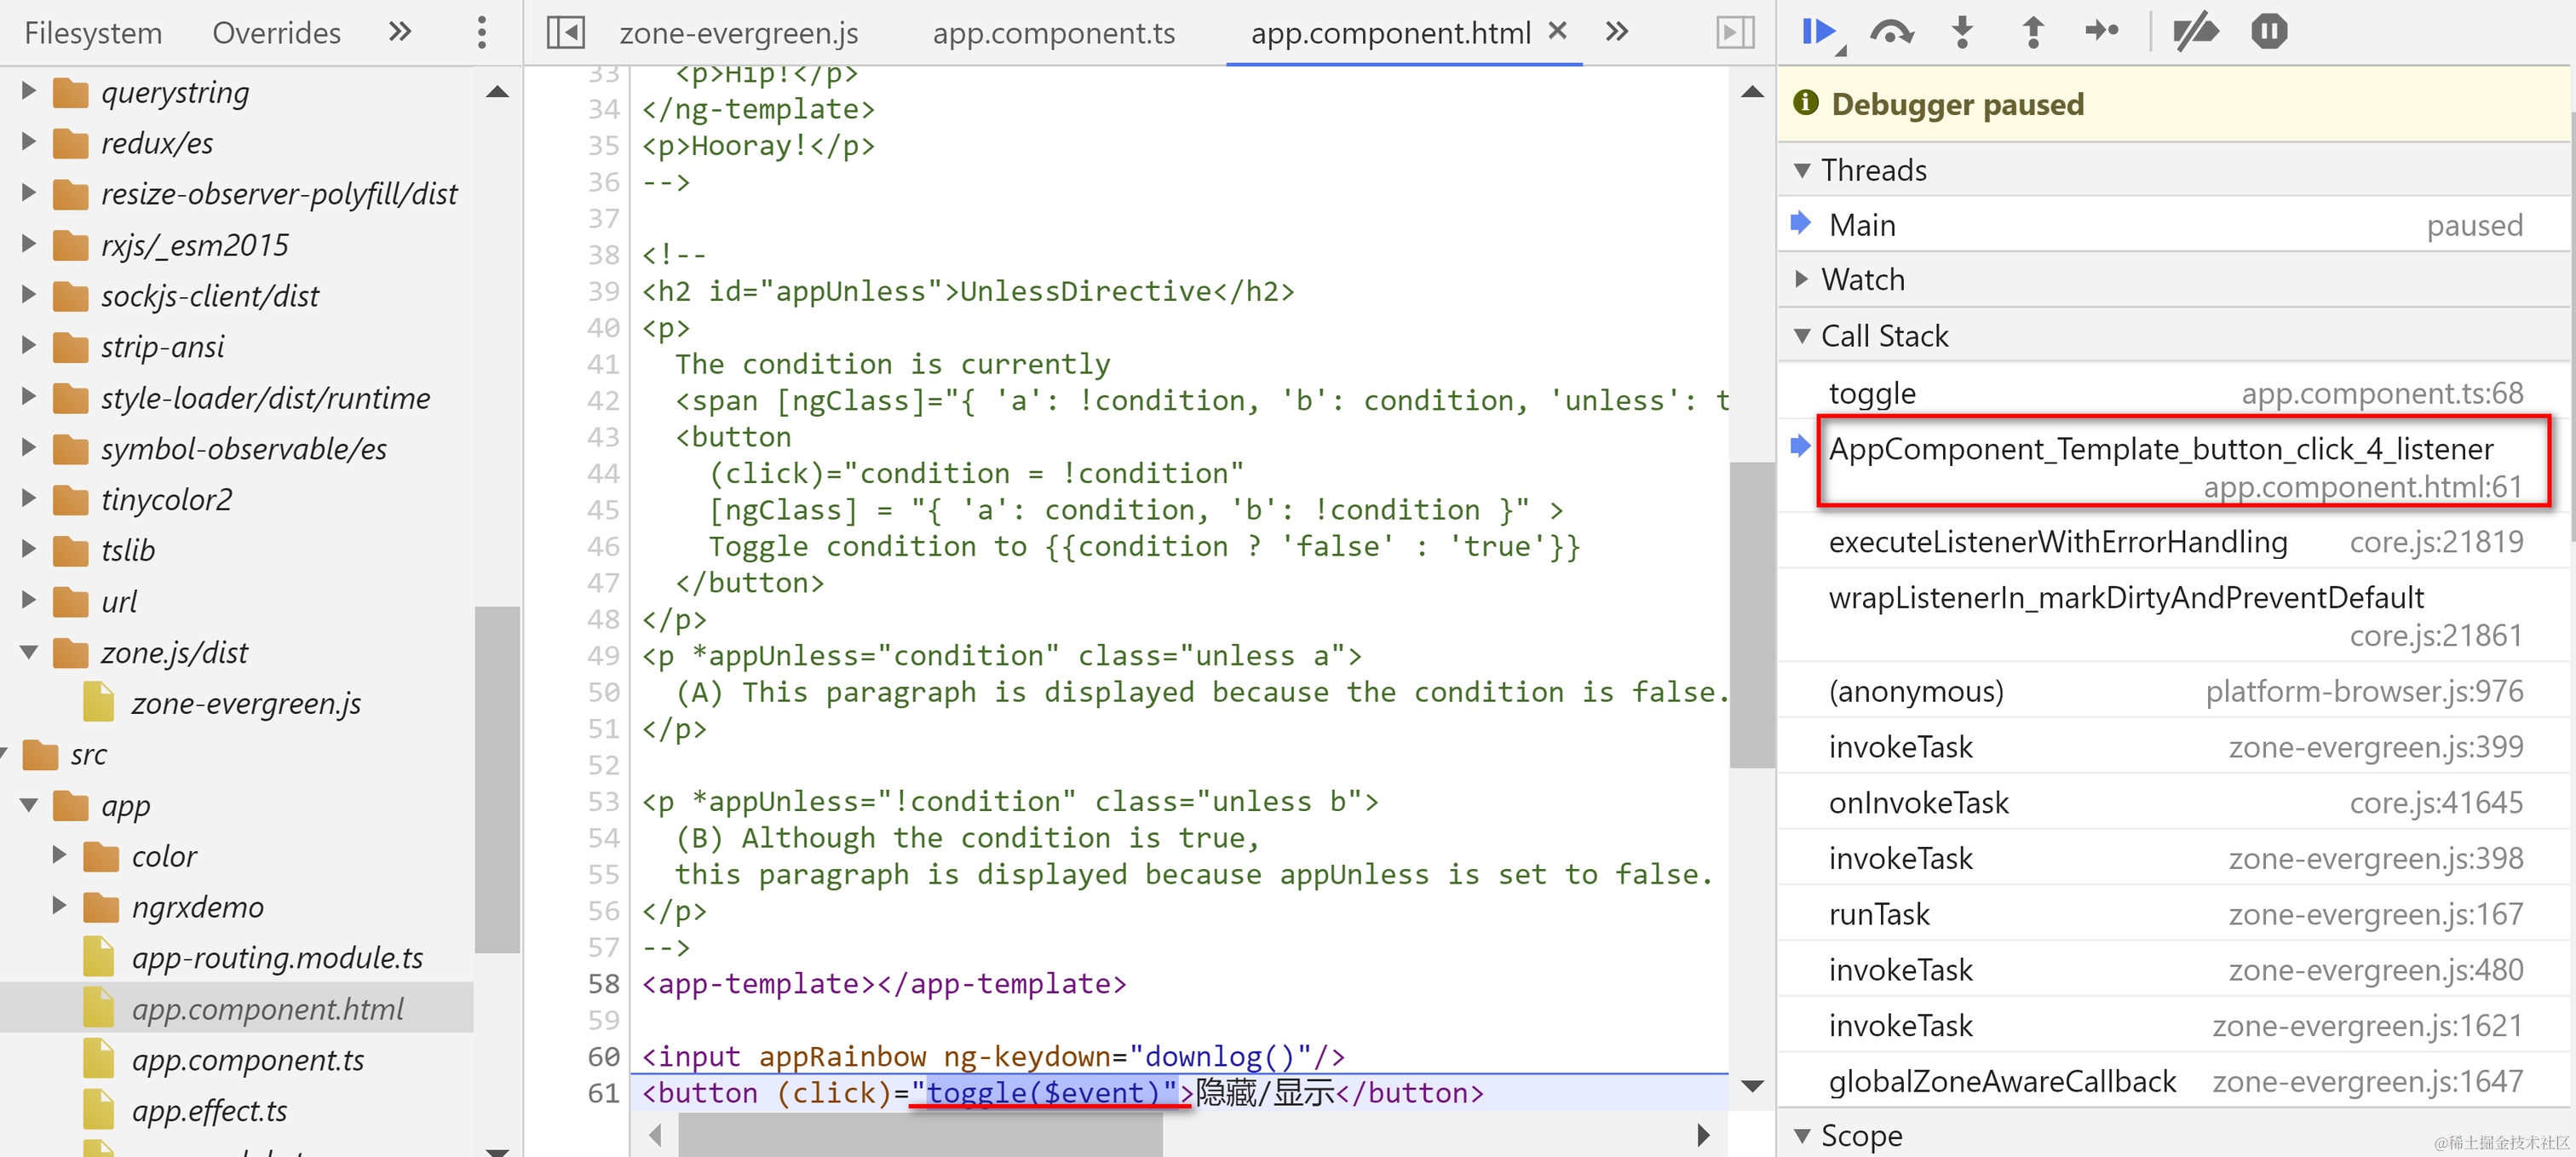Step over next function call
This screenshot has height=1157, width=2576.
point(1890,32)
